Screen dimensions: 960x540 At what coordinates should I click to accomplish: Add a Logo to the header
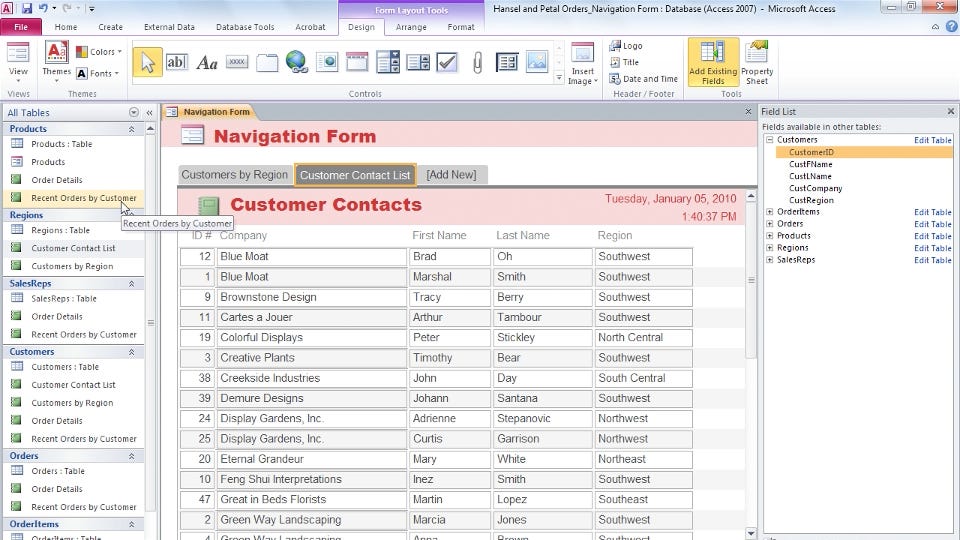click(626, 46)
